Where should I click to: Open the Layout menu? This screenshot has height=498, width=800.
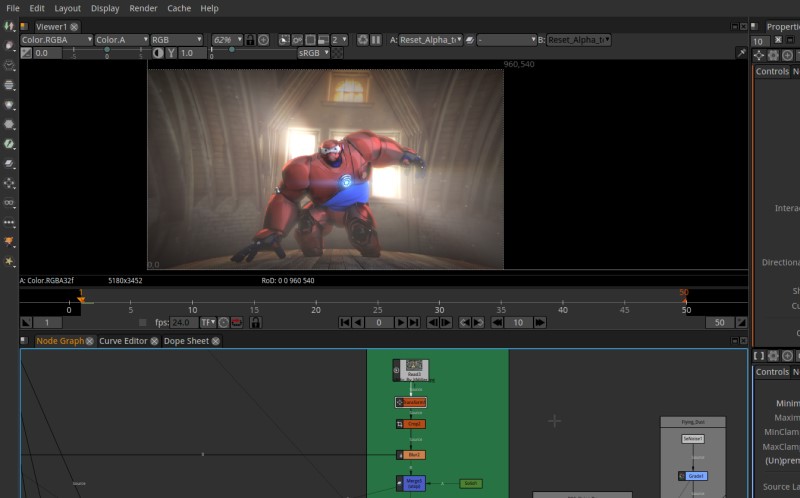pyautogui.click(x=67, y=8)
